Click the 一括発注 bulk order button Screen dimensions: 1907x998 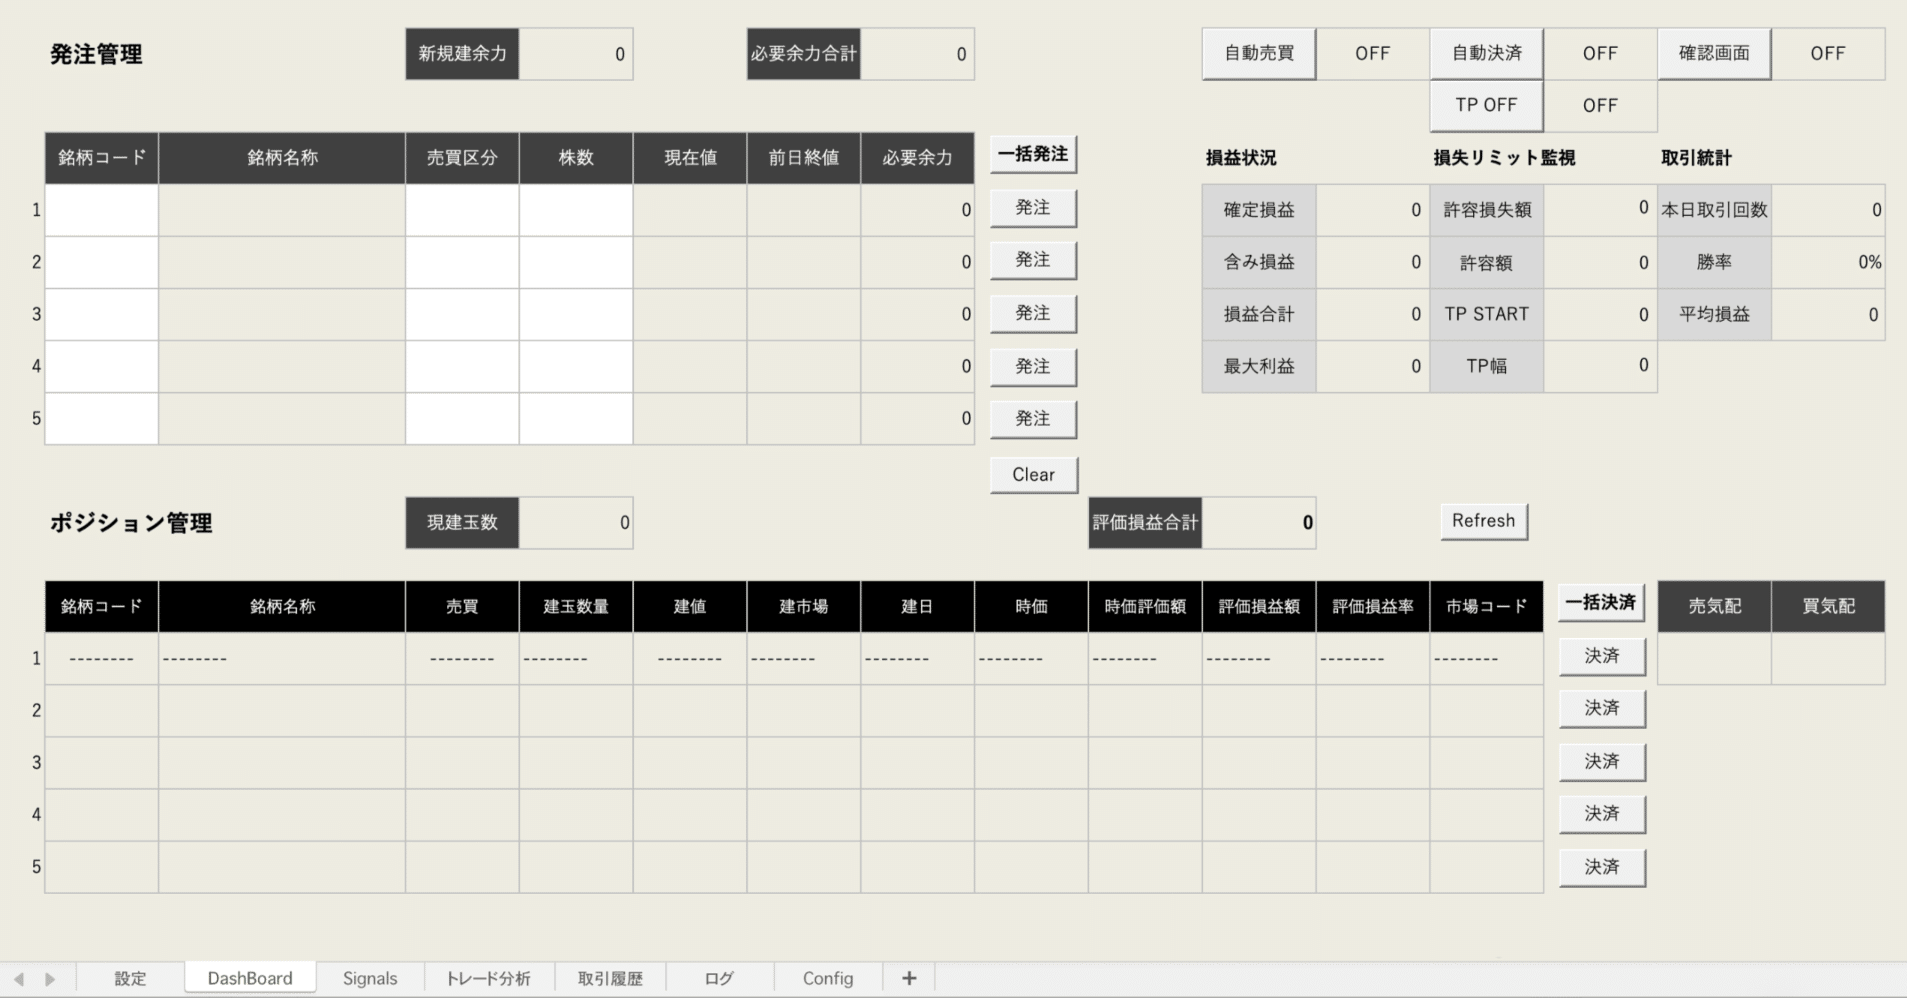point(1032,153)
